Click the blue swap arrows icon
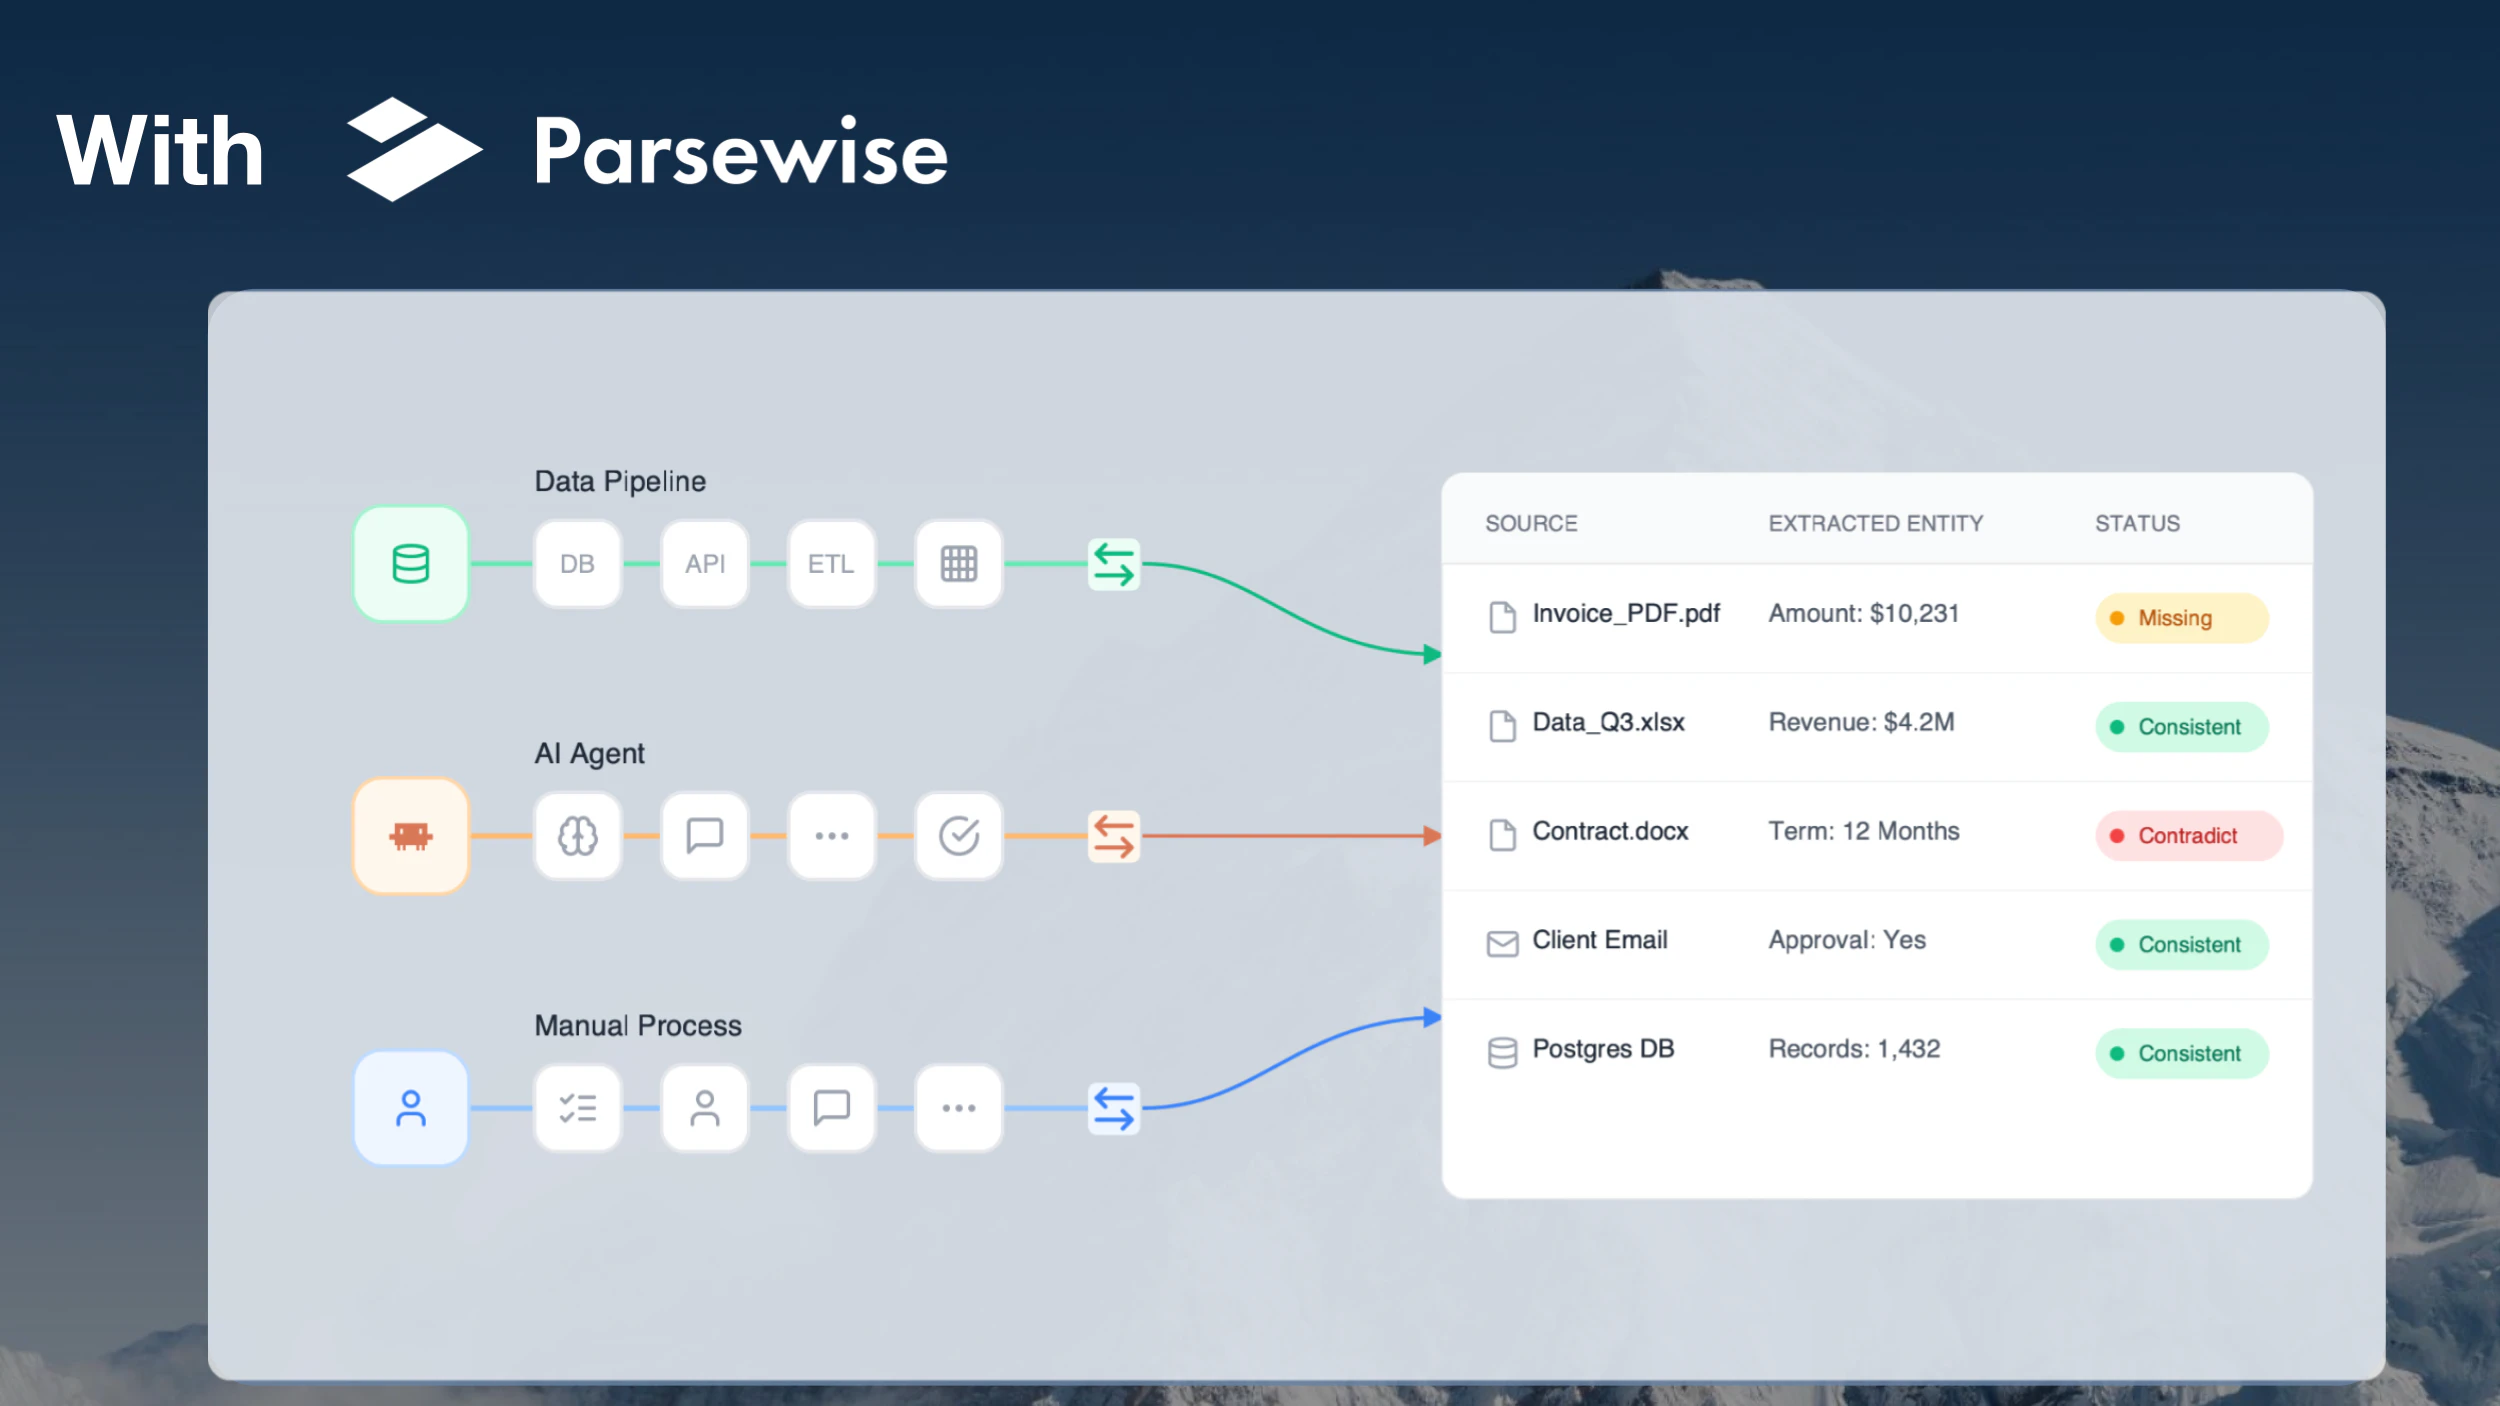 [x=1114, y=1108]
